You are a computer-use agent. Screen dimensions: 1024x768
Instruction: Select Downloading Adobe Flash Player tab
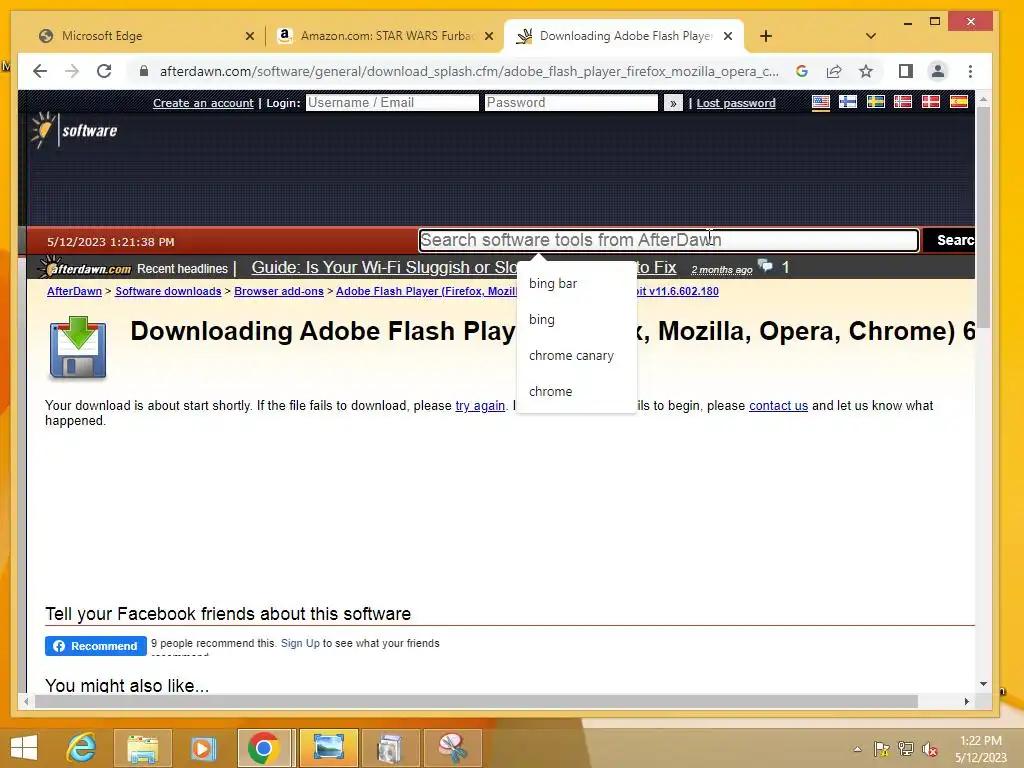click(624, 36)
